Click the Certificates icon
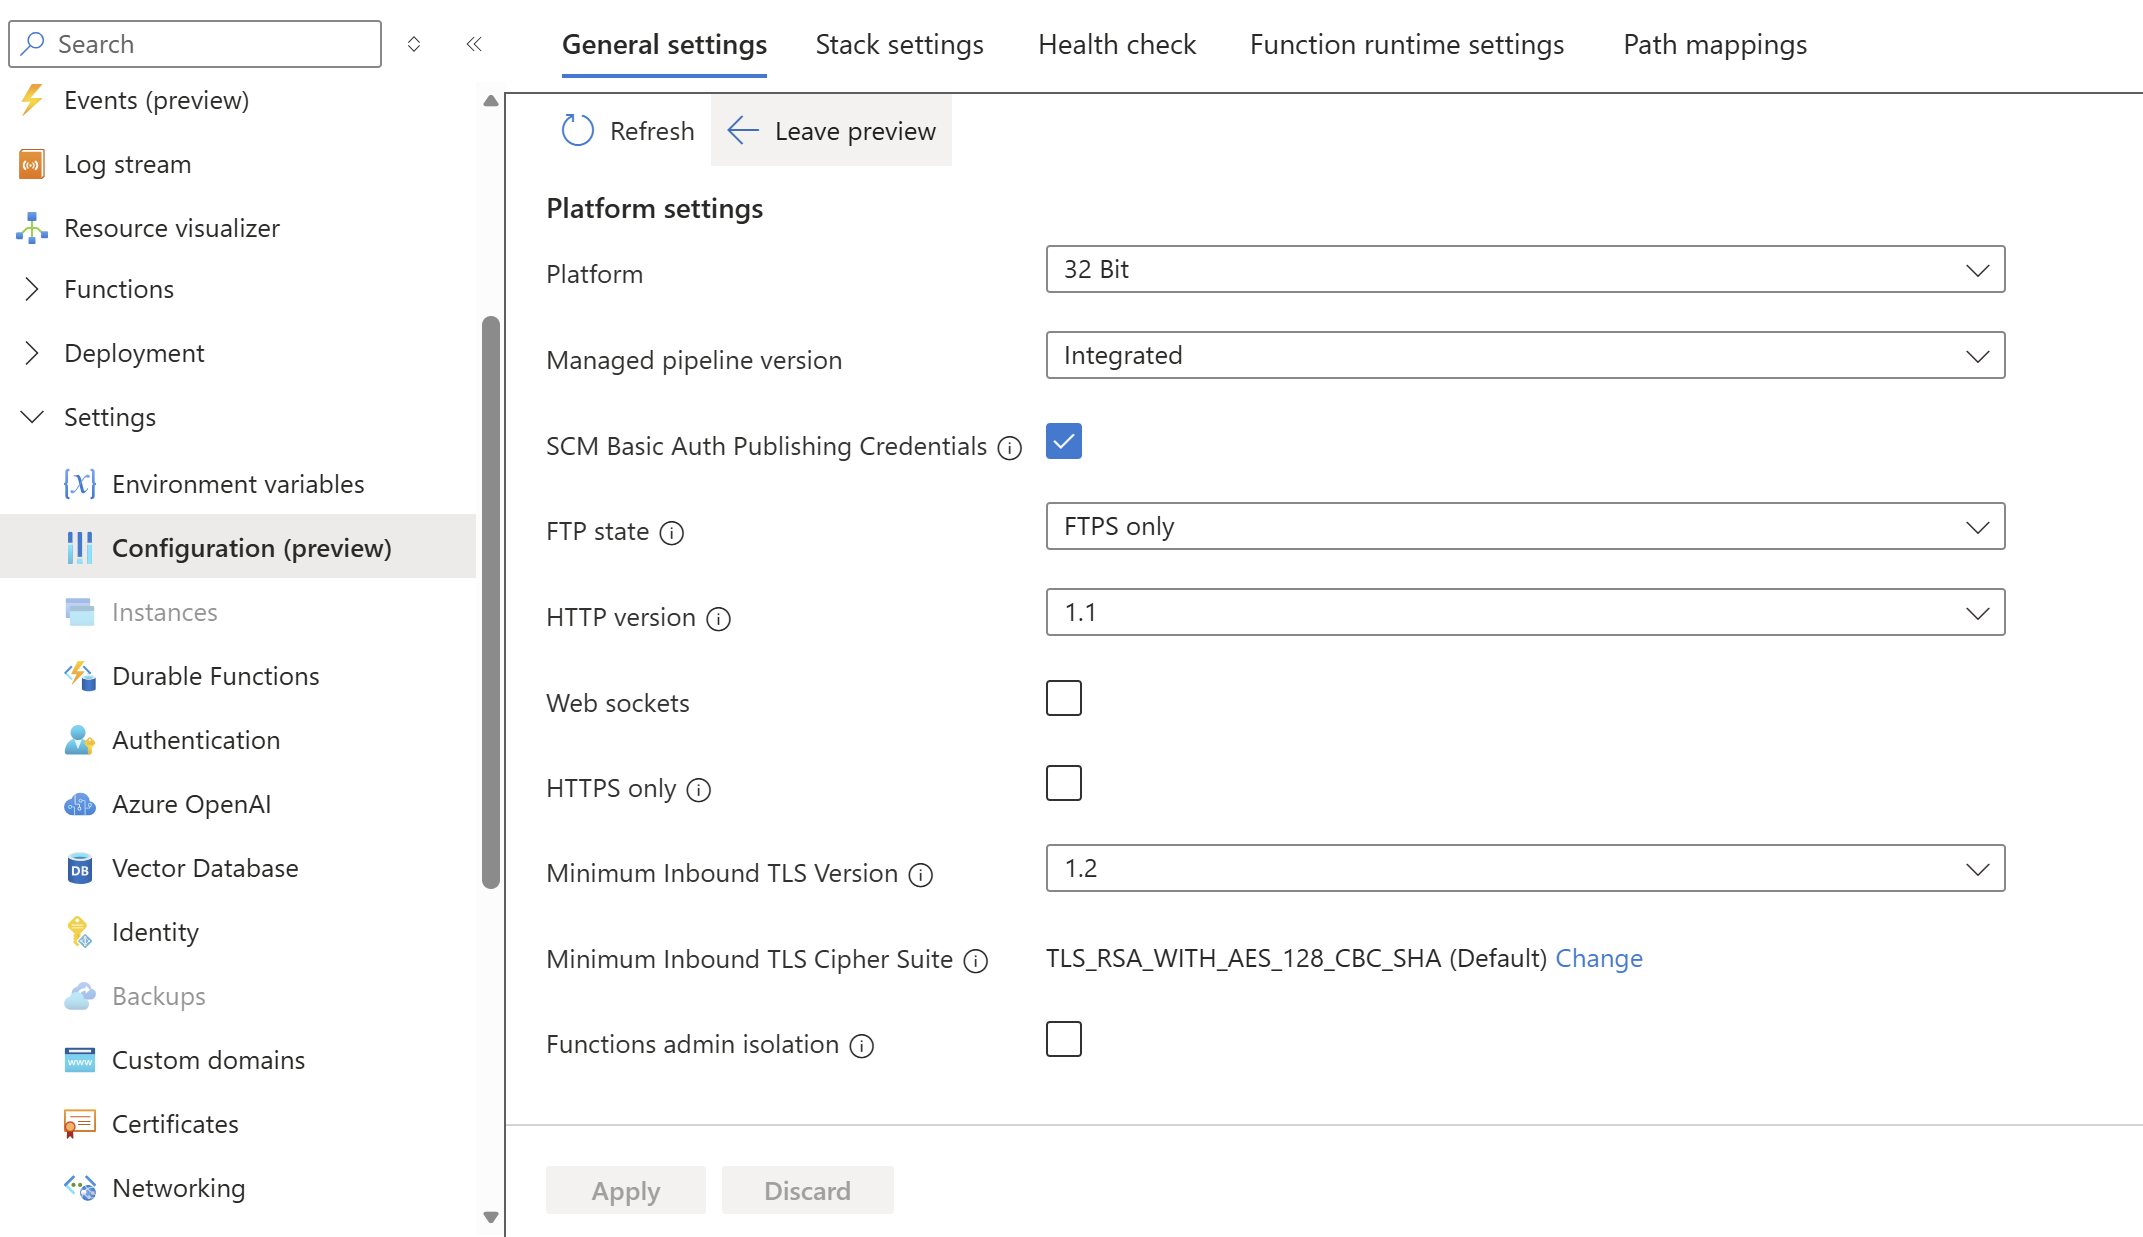The image size is (2143, 1237). click(x=80, y=1124)
